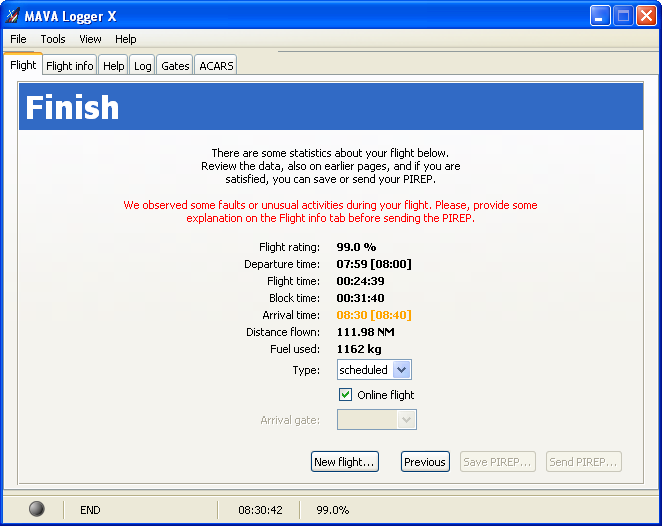The image size is (662, 526).
Task: Click the status bar clock 08:30:42
Action: point(260,510)
